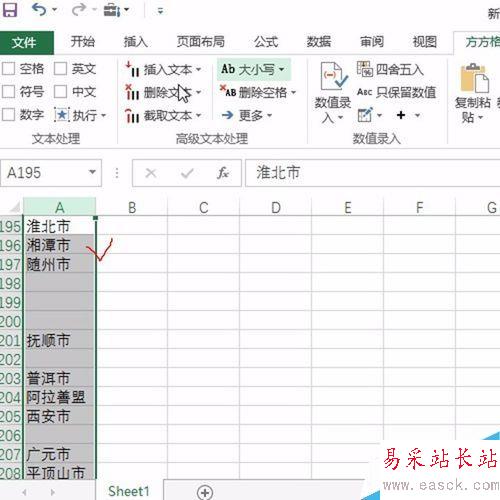
Task: Click the sheet scroll right arrow
Action: (x=53, y=492)
